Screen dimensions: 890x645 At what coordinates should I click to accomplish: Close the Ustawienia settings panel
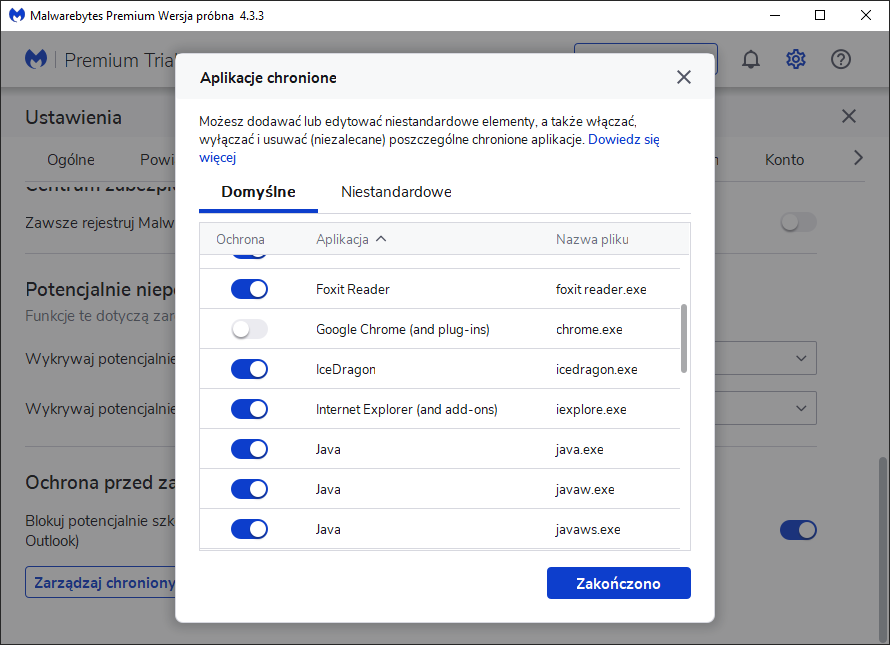point(849,116)
